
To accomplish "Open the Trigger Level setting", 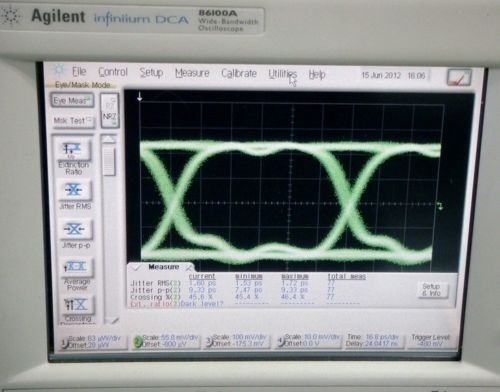I will tap(430, 341).
